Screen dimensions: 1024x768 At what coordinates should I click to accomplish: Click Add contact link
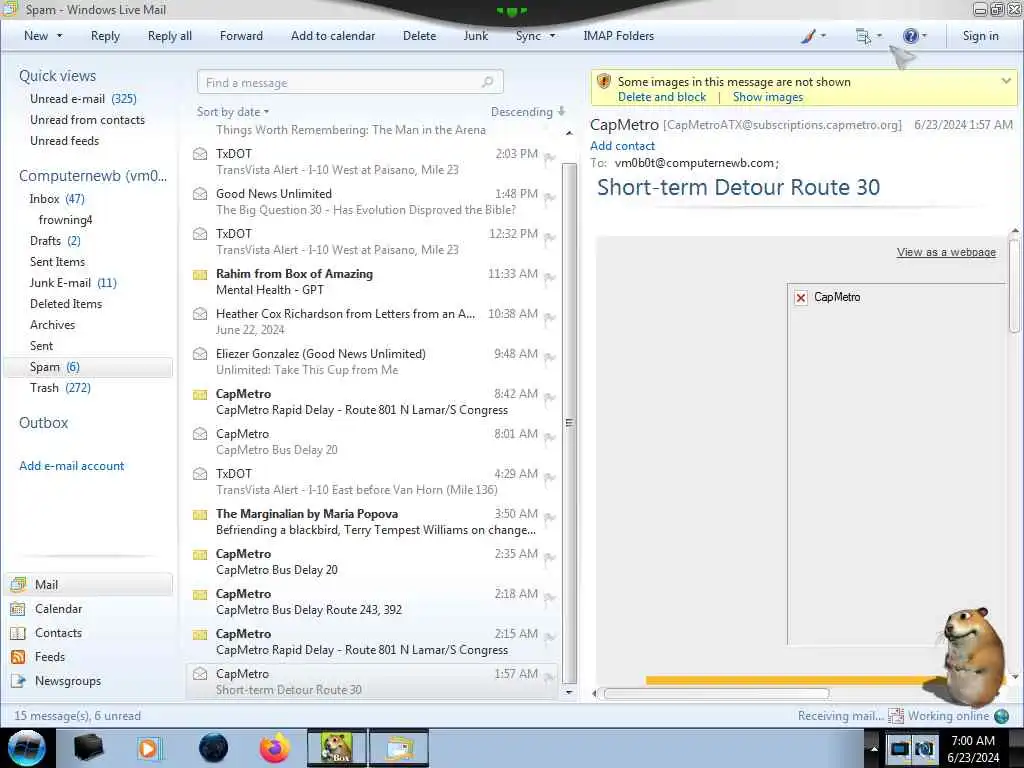coord(622,146)
